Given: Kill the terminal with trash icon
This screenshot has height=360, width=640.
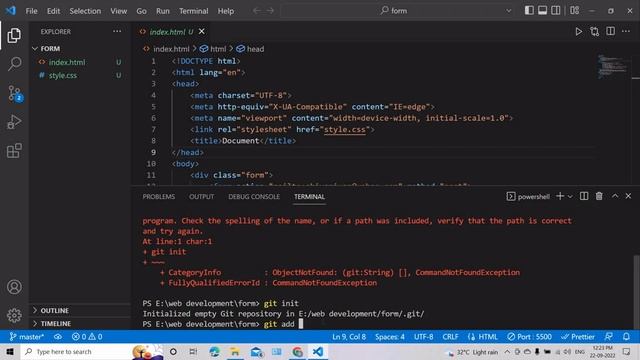Looking at the screenshot, I should click(599, 196).
